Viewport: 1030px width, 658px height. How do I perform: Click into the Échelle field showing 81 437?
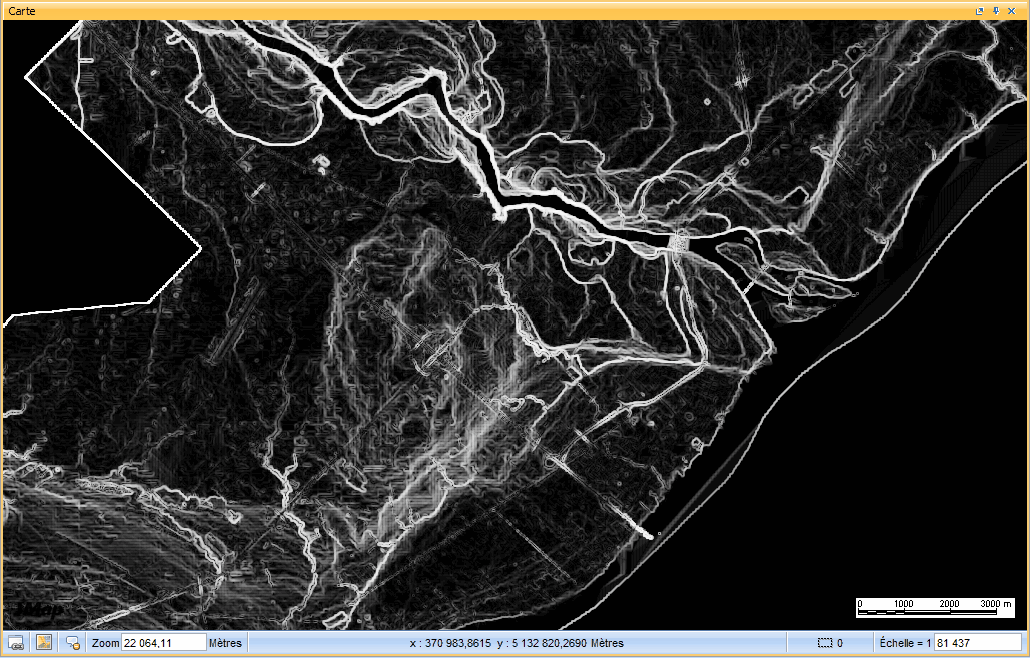pyautogui.click(x=977, y=643)
